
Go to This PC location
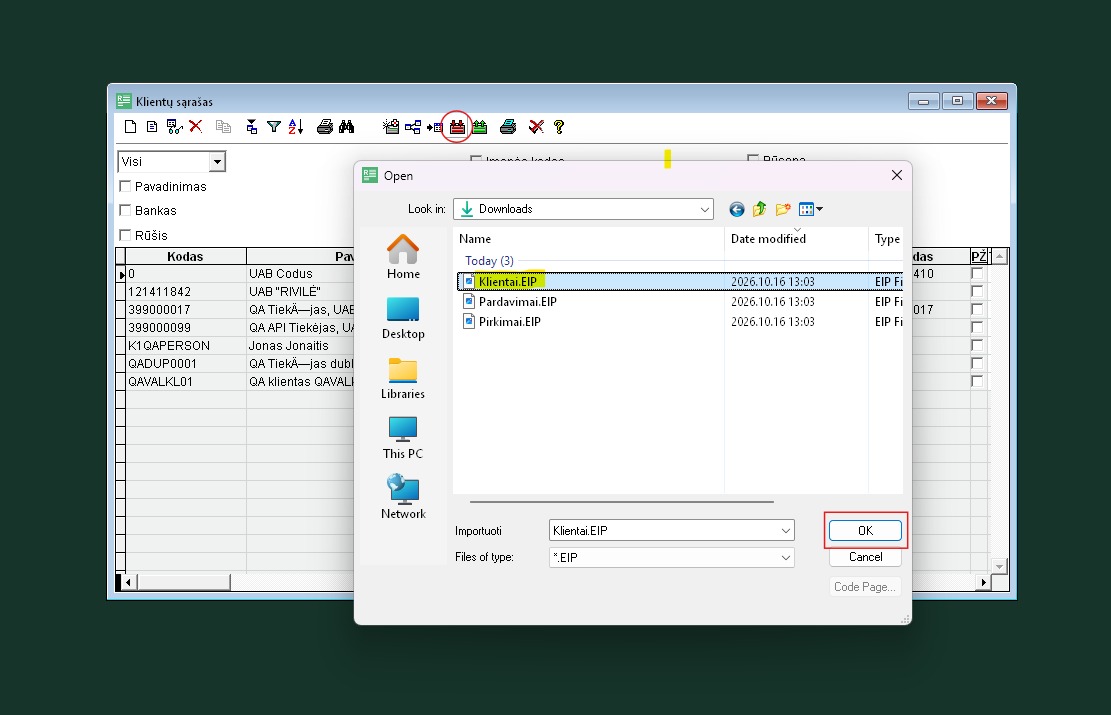coord(403,438)
